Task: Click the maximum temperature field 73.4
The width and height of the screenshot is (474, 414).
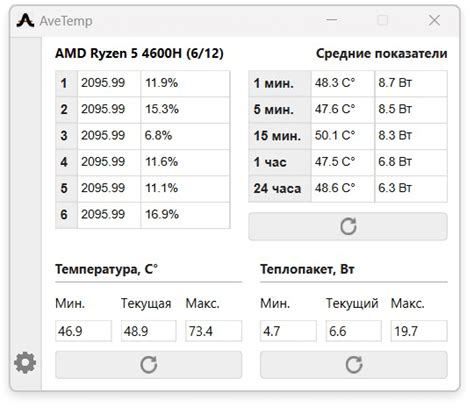Action: [x=214, y=331]
